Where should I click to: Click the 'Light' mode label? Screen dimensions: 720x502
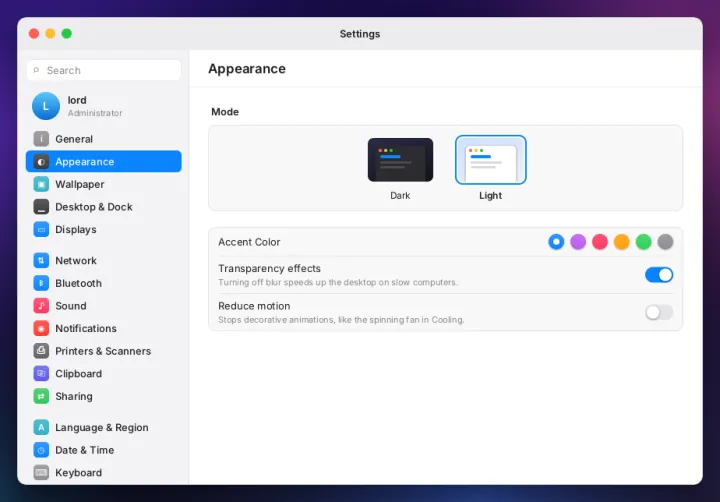[490, 195]
